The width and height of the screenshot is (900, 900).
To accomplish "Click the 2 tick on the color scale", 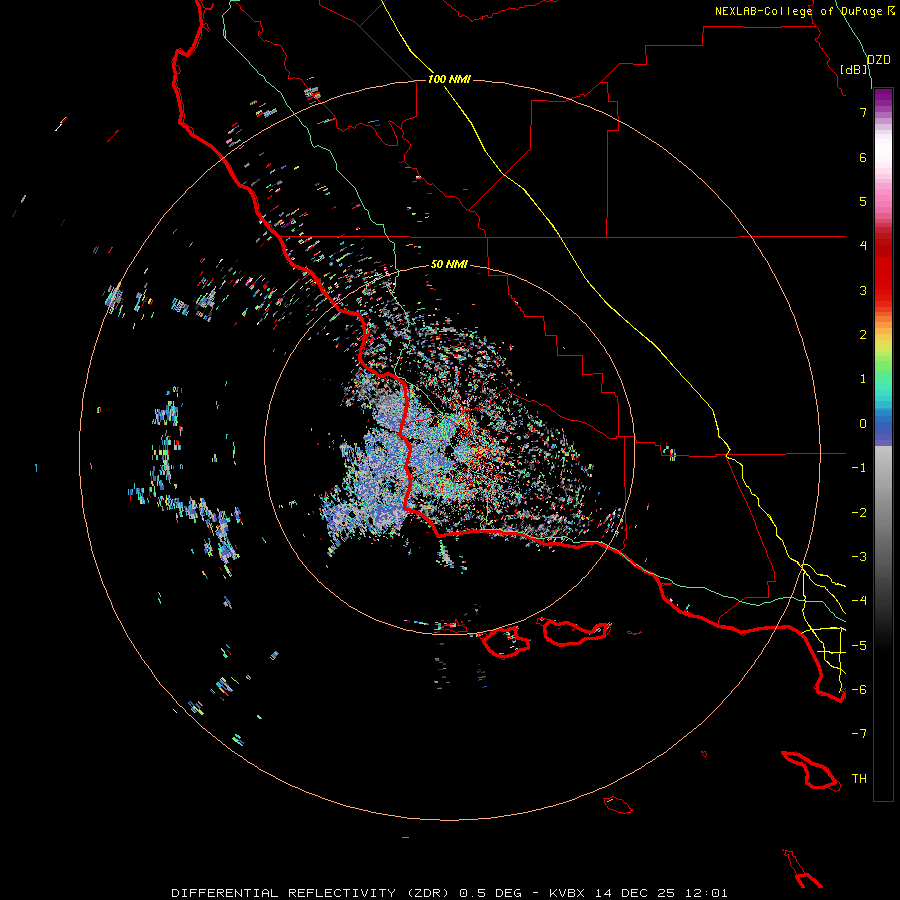I will coord(863,335).
